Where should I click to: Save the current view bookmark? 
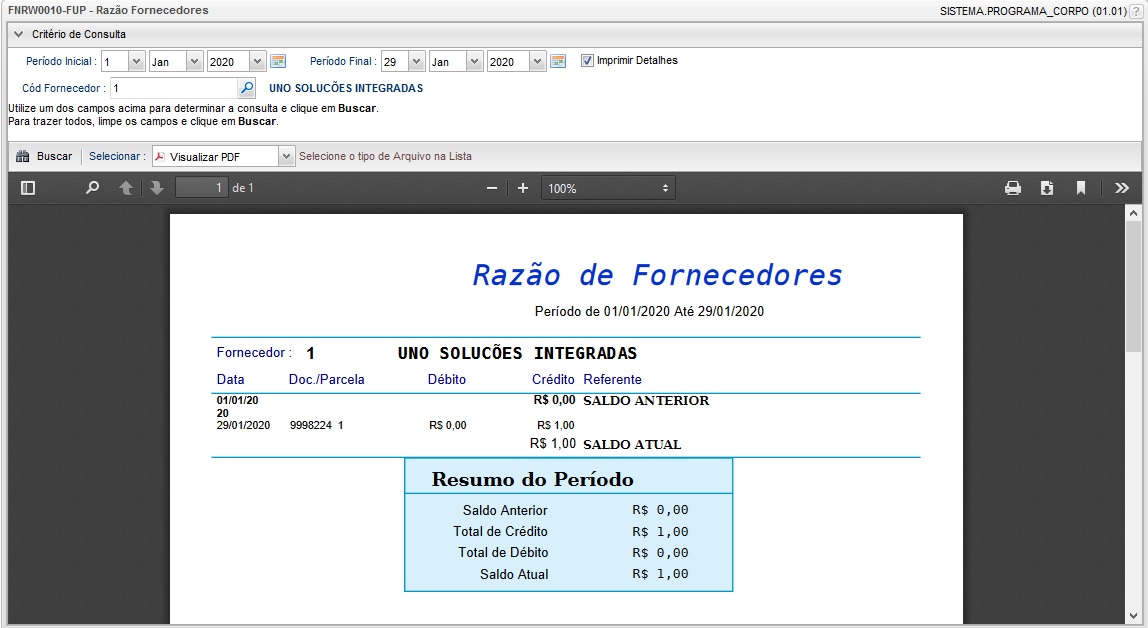[x=1081, y=187]
